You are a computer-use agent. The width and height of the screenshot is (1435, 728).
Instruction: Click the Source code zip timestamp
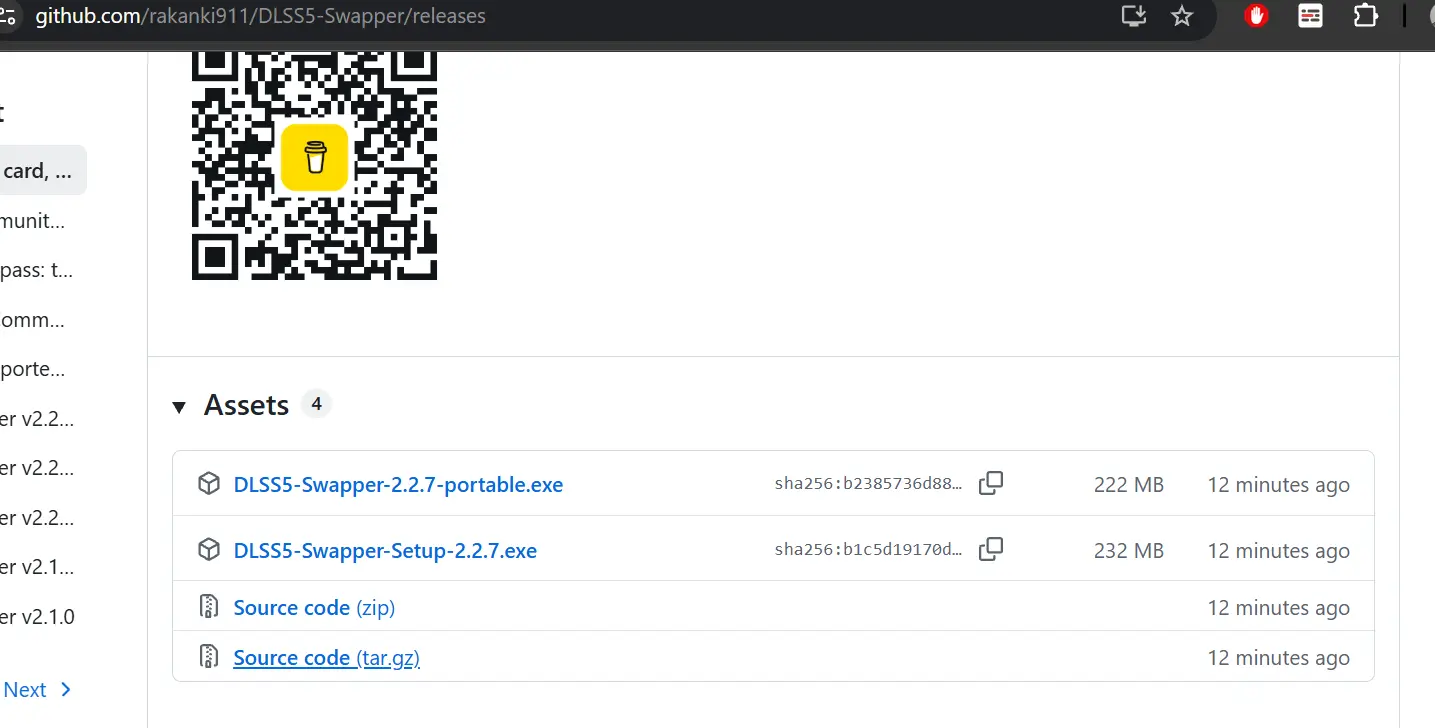(1278, 608)
